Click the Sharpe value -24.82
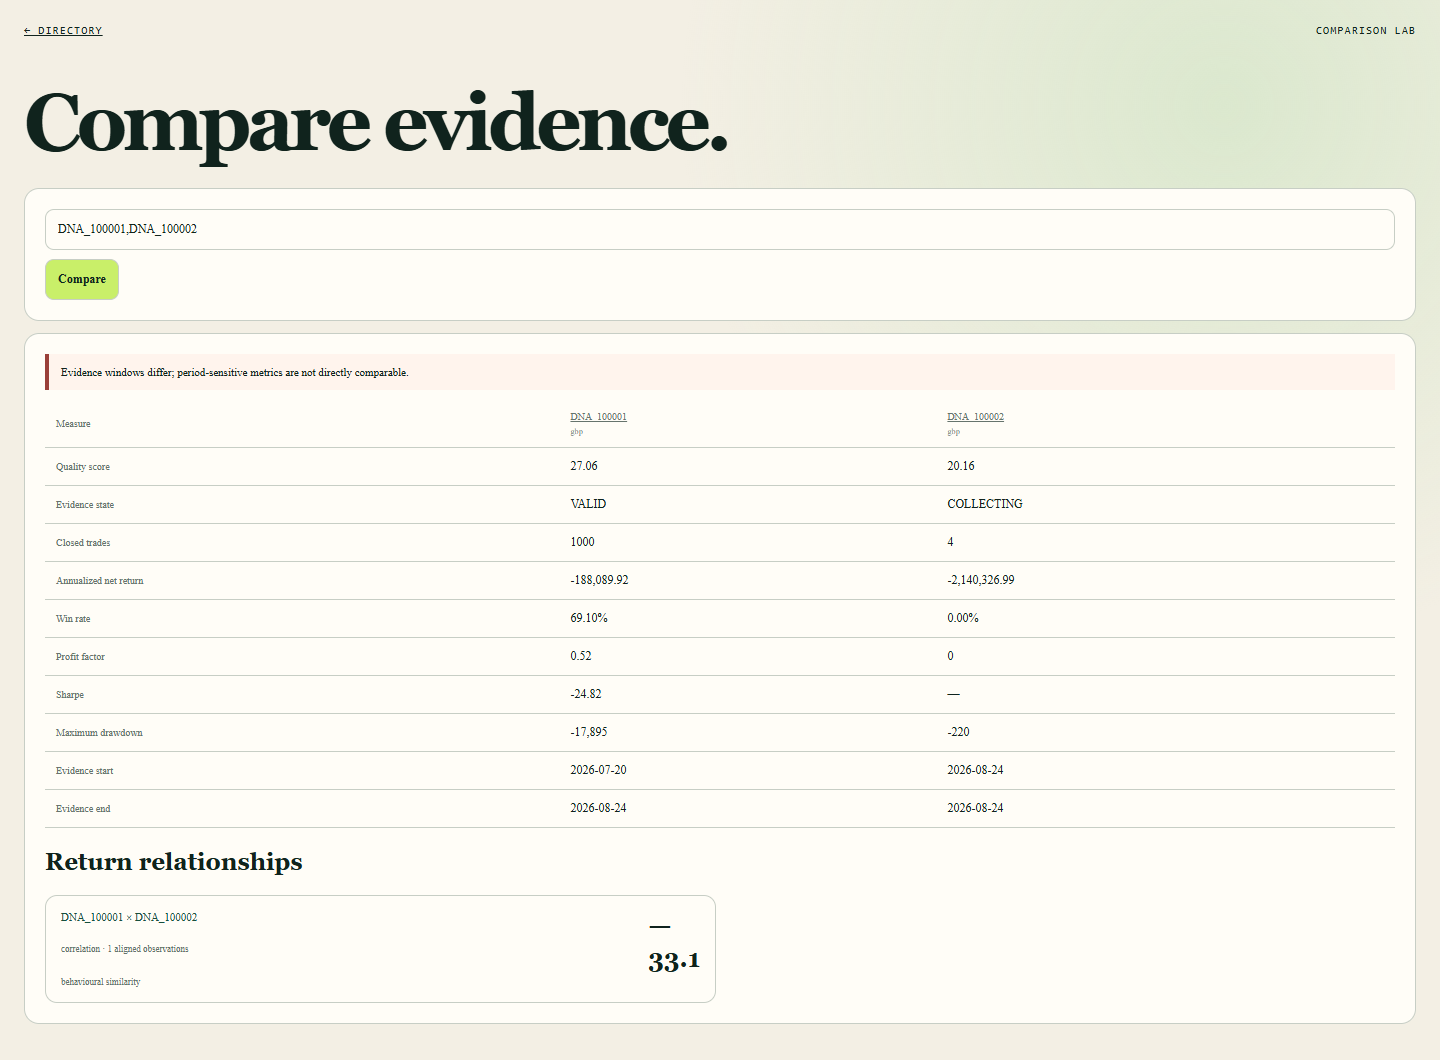The width and height of the screenshot is (1440, 1060). [586, 694]
